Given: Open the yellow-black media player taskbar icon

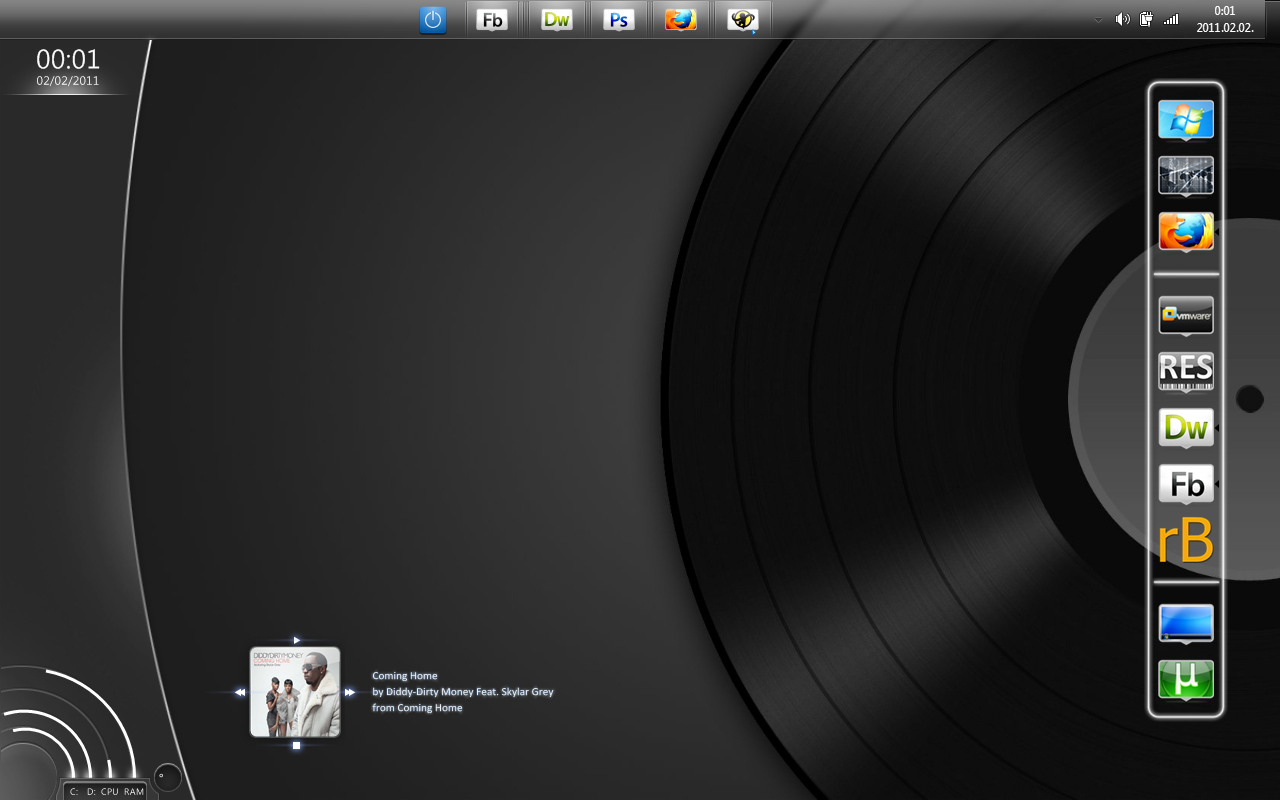Looking at the screenshot, I should click(742, 19).
